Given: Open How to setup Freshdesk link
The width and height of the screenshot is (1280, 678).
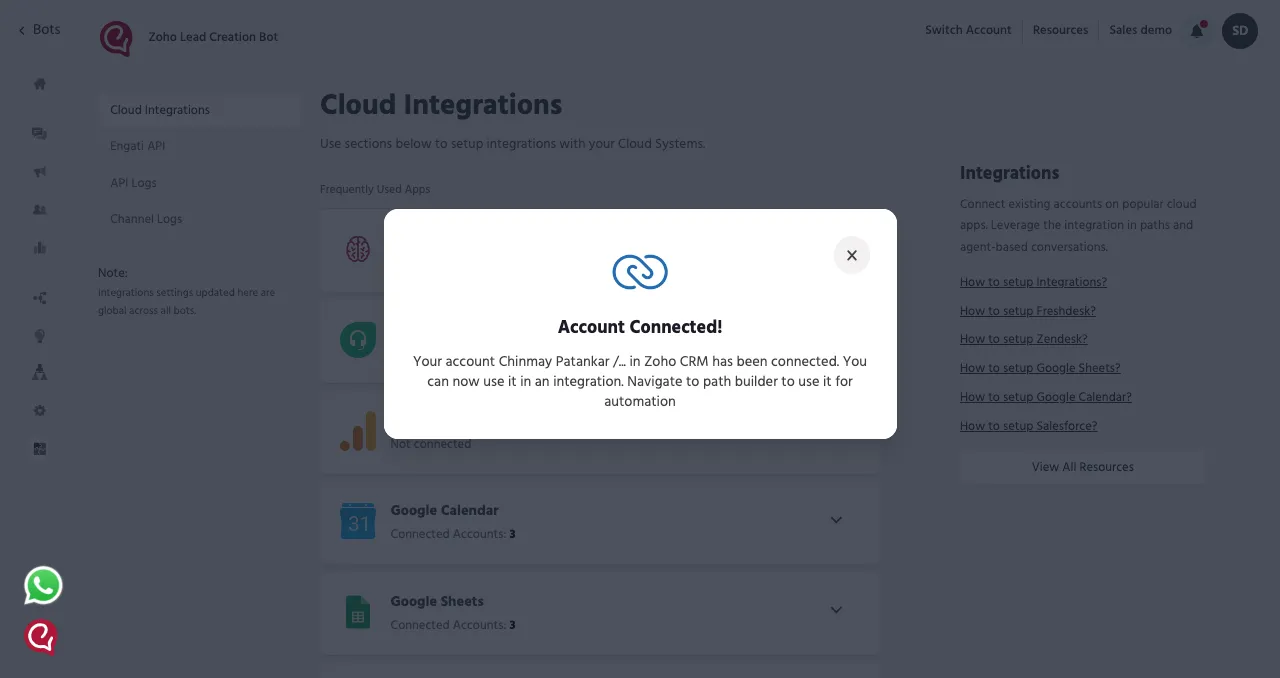Looking at the screenshot, I should pos(1028,311).
